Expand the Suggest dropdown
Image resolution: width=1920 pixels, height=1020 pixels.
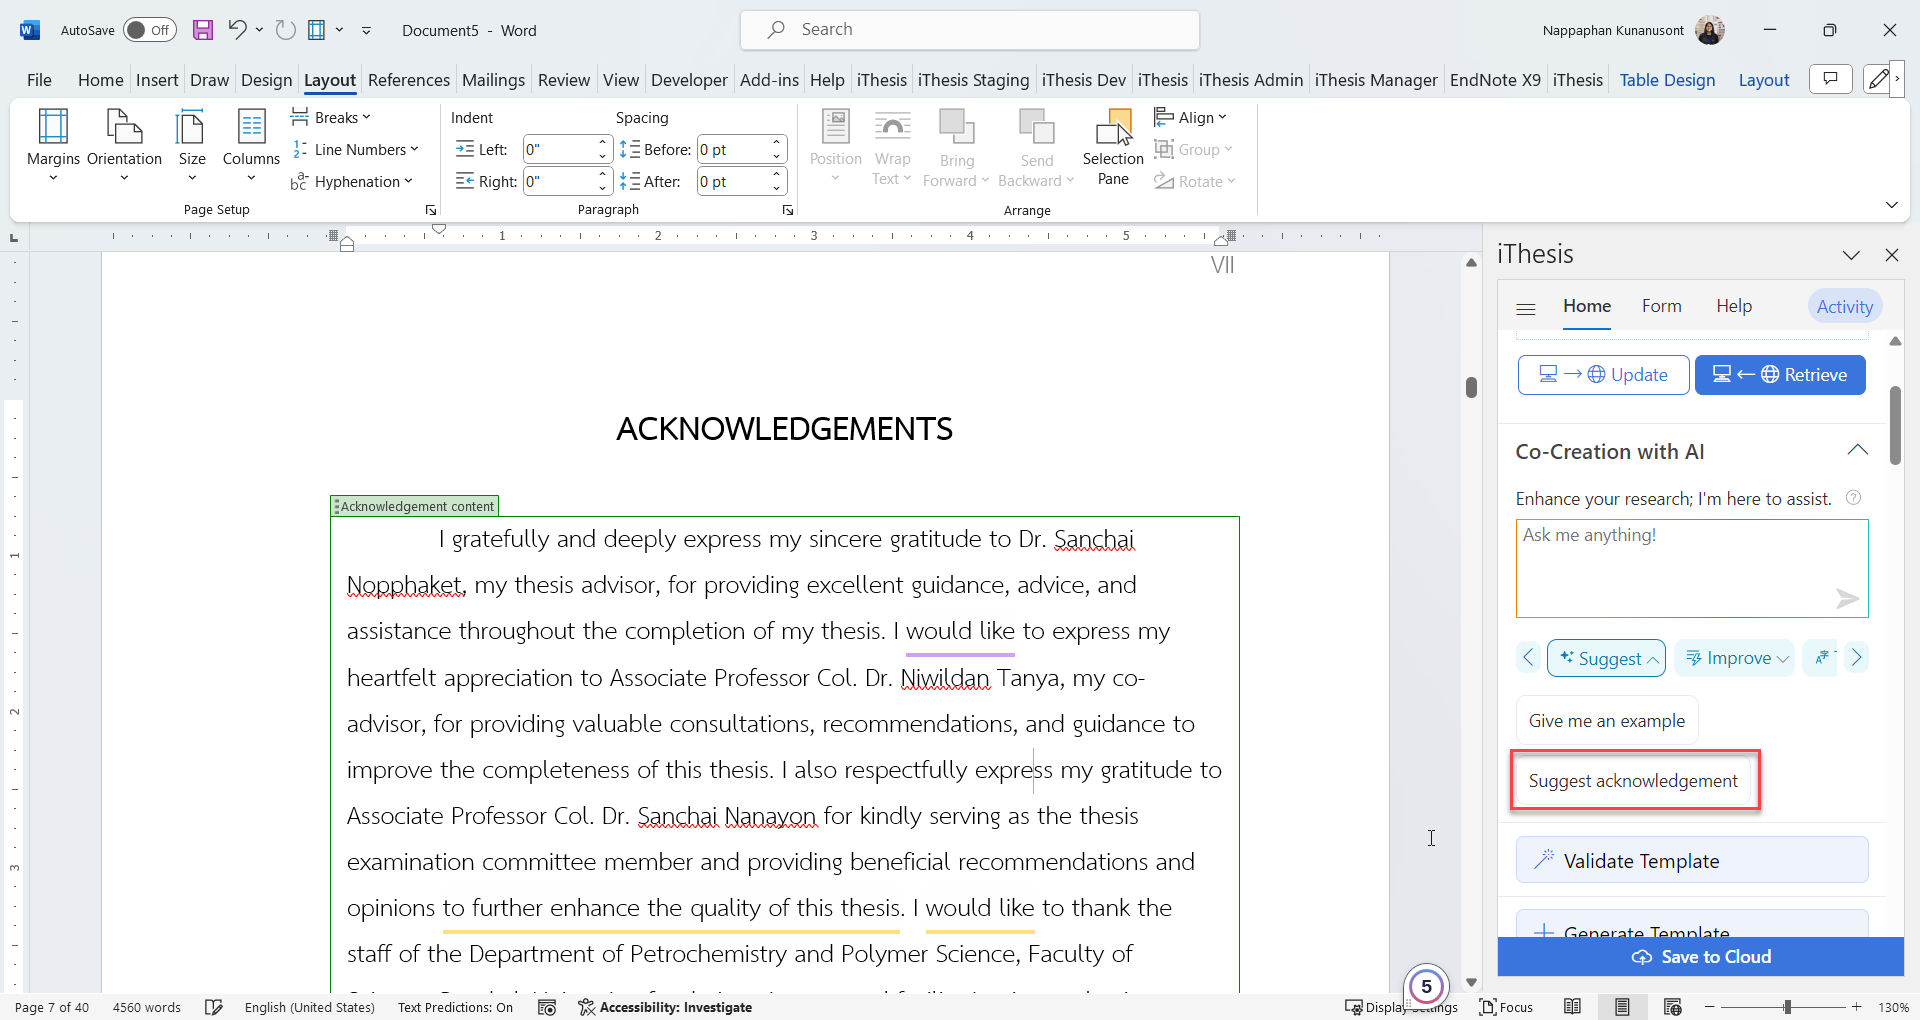point(1606,658)
